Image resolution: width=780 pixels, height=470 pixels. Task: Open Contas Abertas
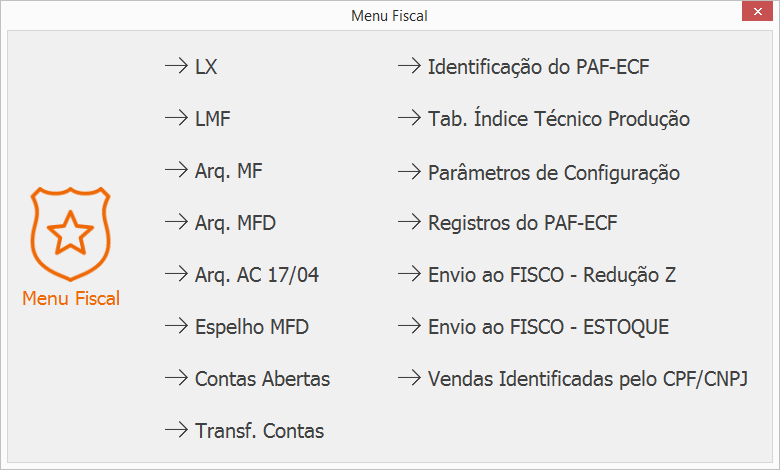pos(262,378)
